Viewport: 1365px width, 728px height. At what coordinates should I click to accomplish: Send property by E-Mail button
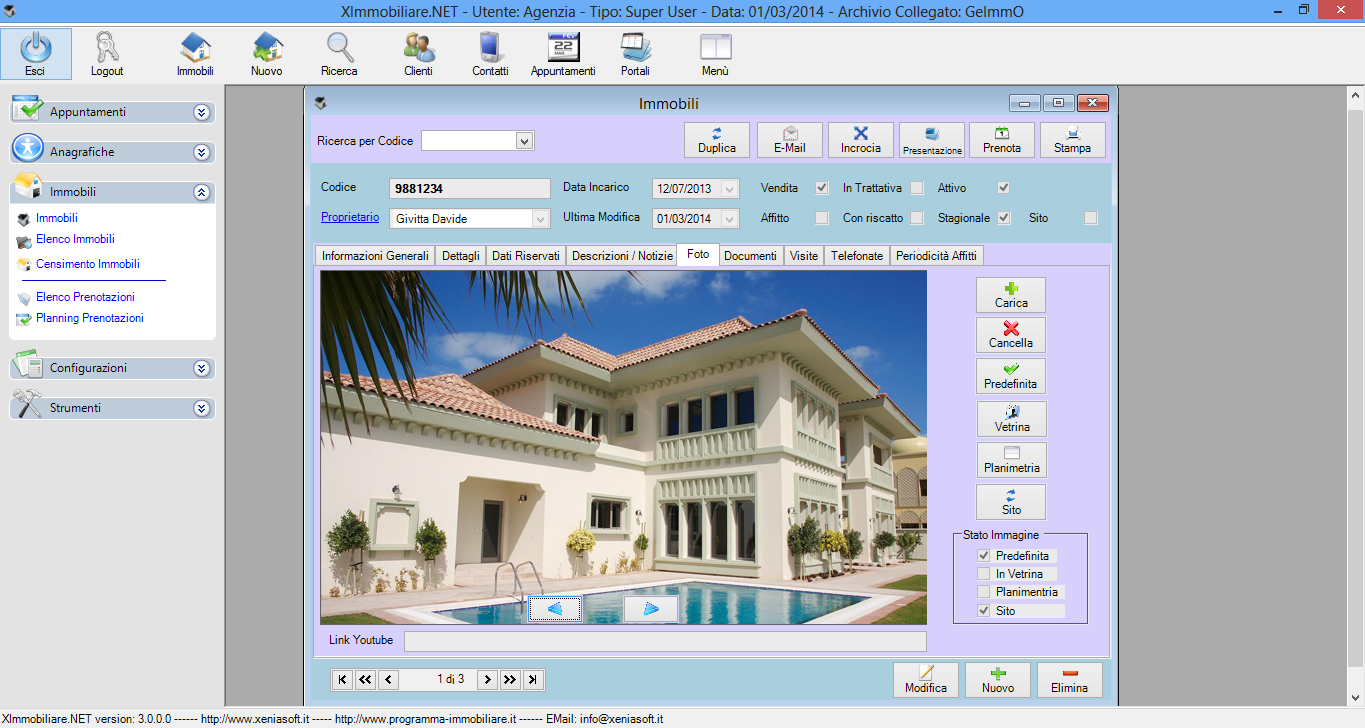(x=790, y=140)
